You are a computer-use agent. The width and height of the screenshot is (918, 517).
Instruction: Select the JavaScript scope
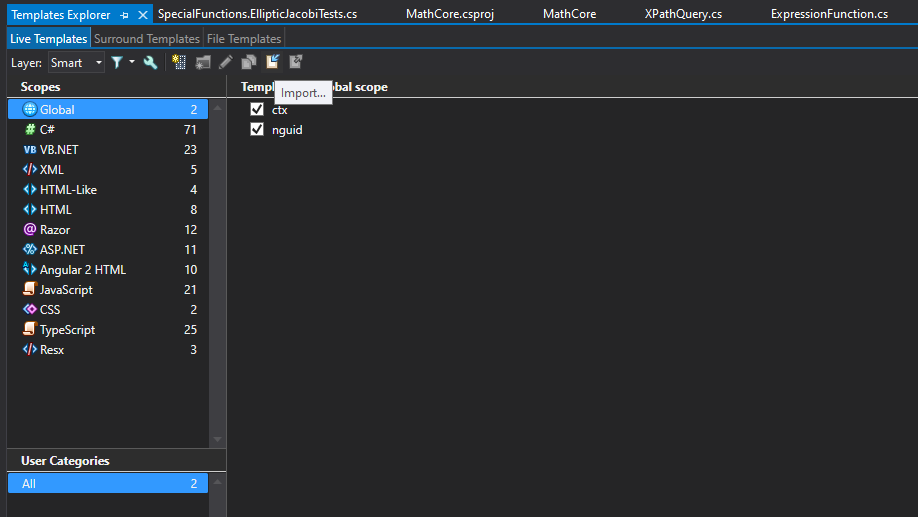pyautogui.click(x=108, y=289)
